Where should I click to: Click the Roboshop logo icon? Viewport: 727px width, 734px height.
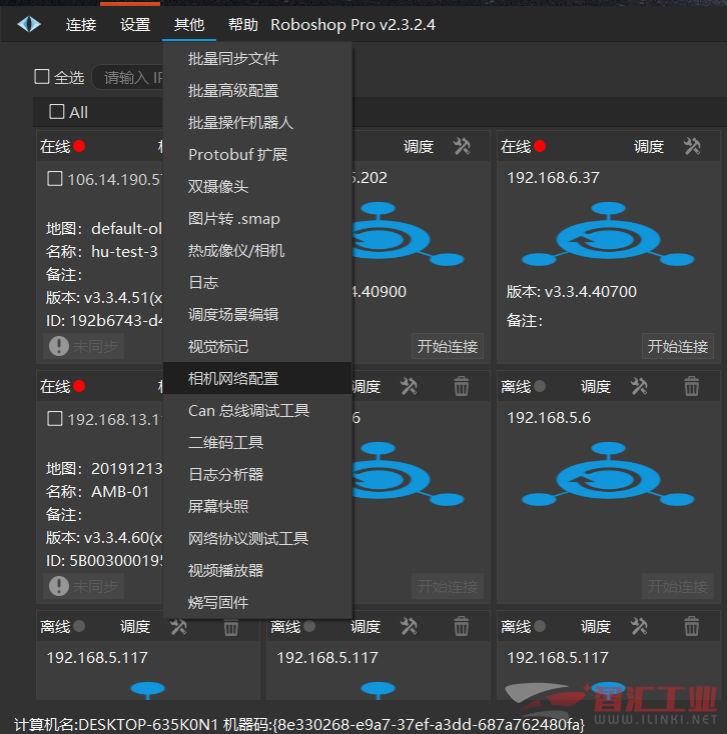[29, 24]
